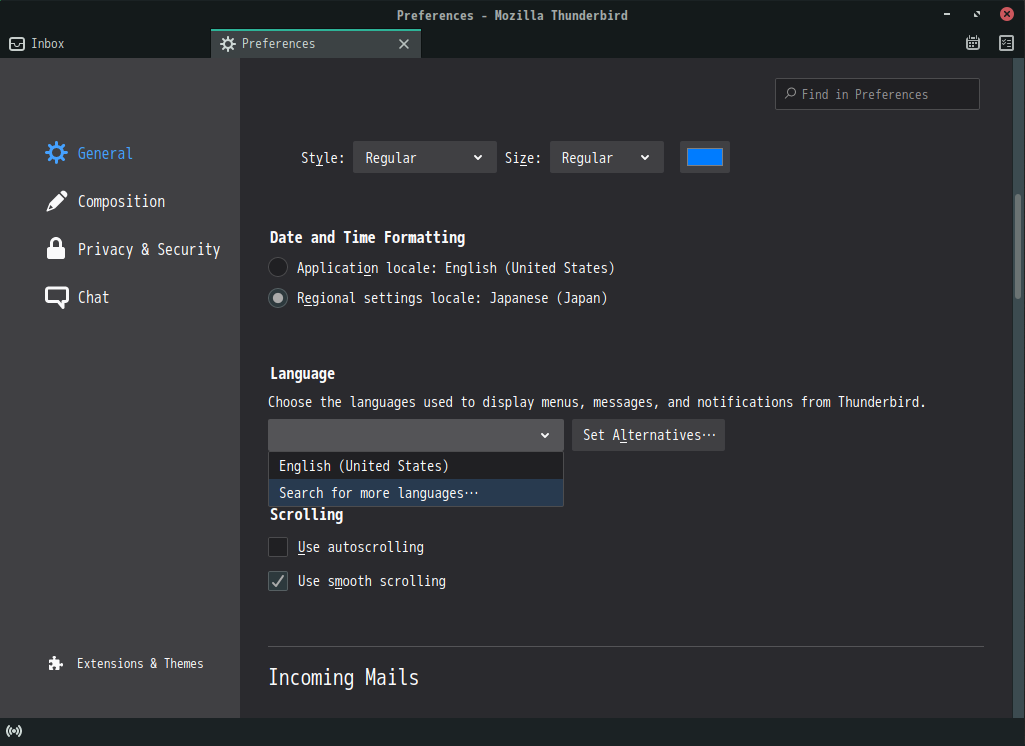The height and width of the screenshot is (746, 1025).
Task: Open the font Style dropdown
Action: coord(424,158)
